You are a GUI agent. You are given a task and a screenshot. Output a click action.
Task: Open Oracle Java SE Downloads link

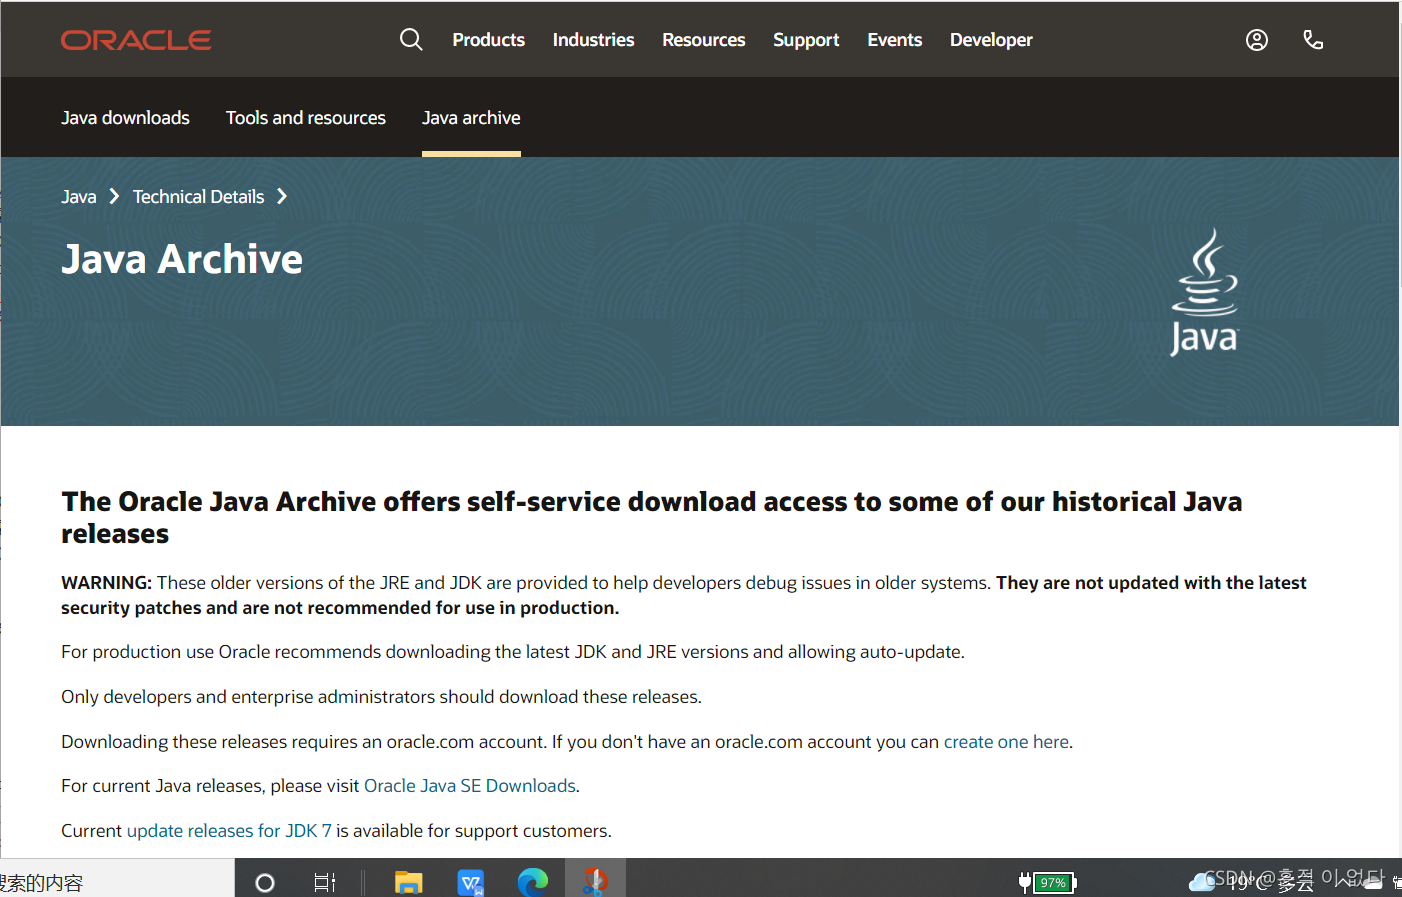pos(470,786)
